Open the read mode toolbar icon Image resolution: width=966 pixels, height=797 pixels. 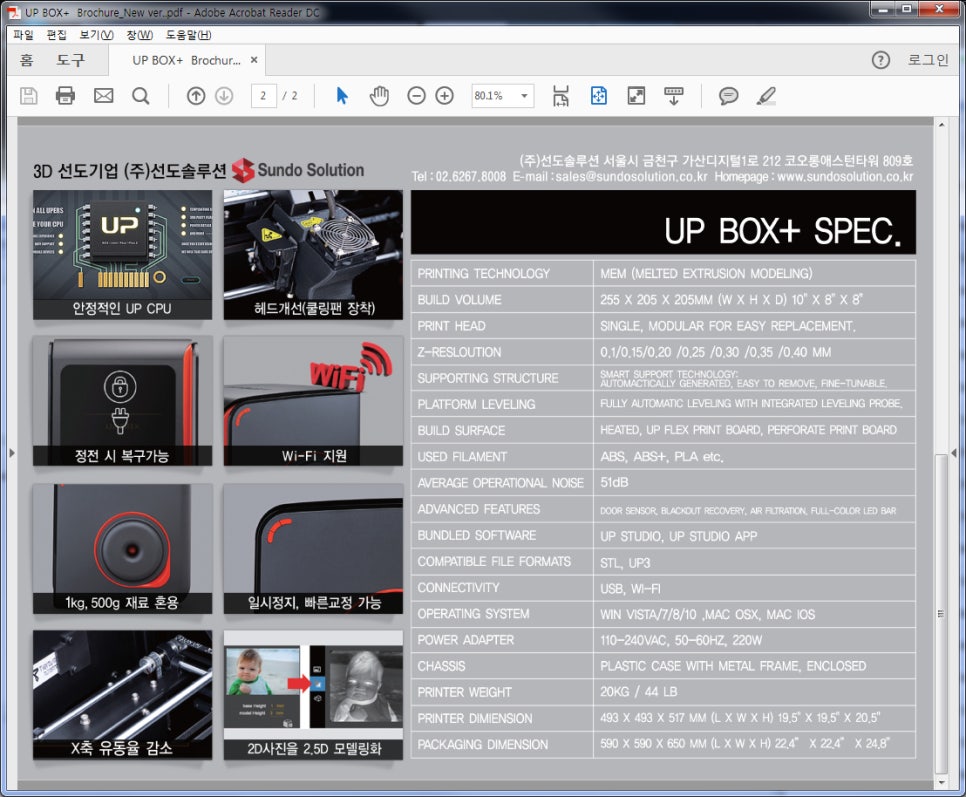pyautogui.click(x=673, y=96)
